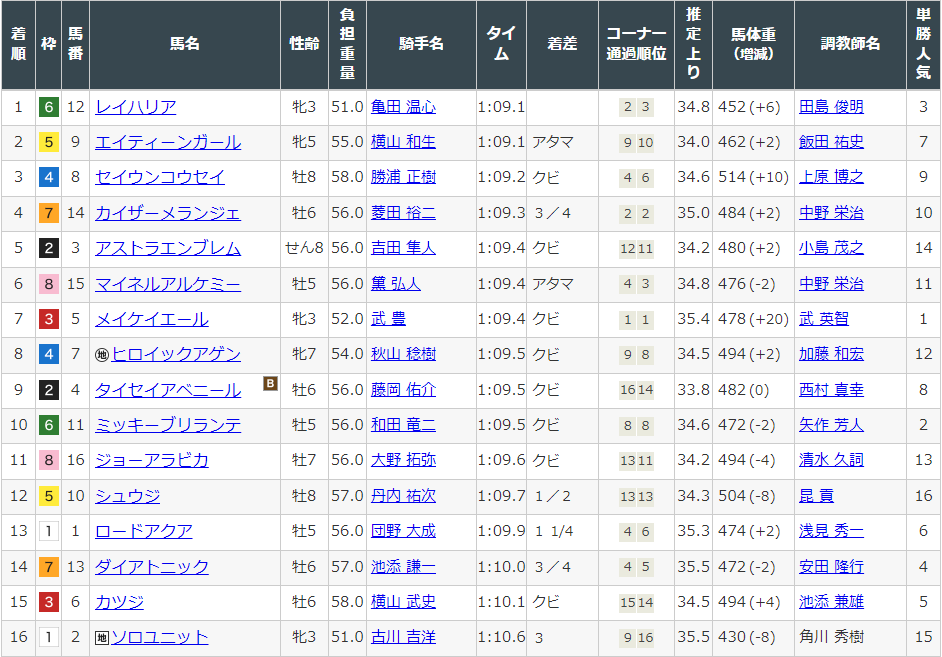Screen dimensions: 942x657
Task: Open horse page ミッキーブリランテ
Action: 168,425
